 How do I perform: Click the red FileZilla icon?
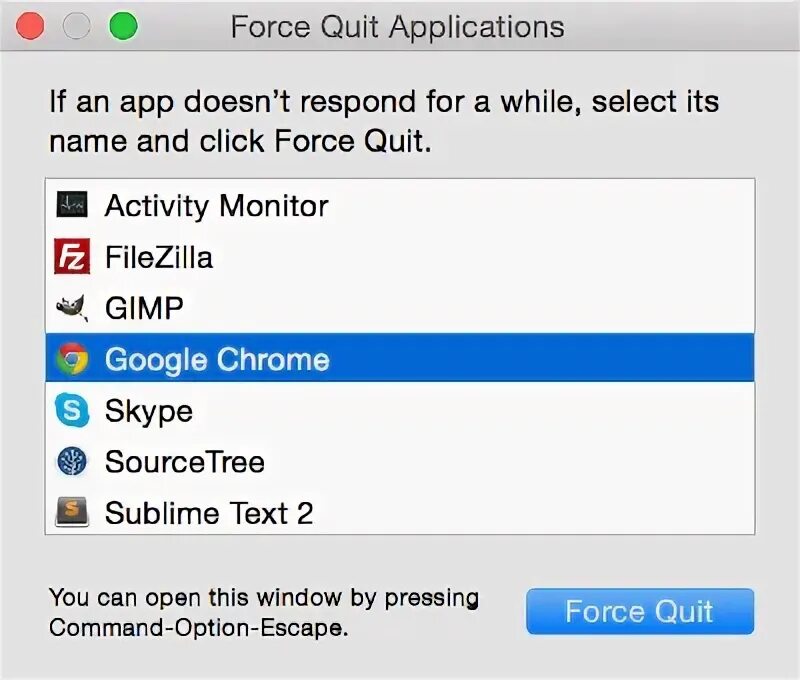click(x=72, y=257)
